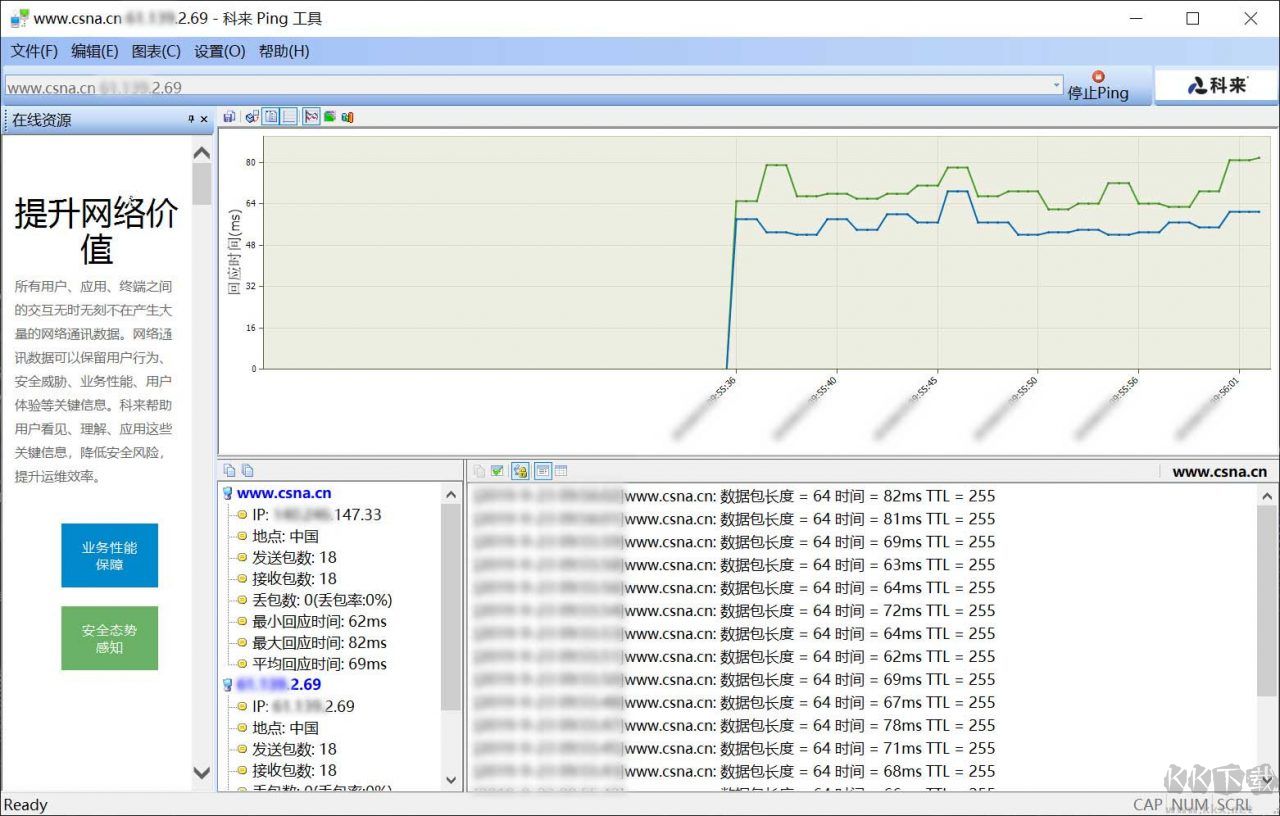Click the summary tree scrollbar up arrow
Screen dimensions: 1280x816
451,493
